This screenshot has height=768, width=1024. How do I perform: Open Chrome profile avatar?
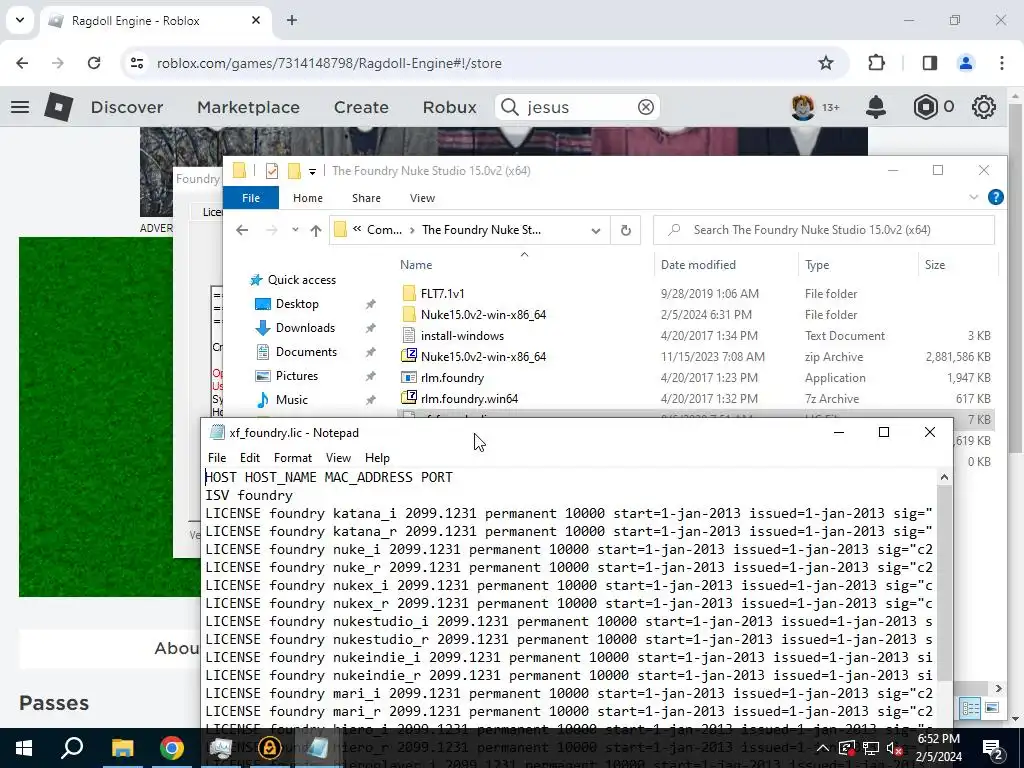point(965,63)
